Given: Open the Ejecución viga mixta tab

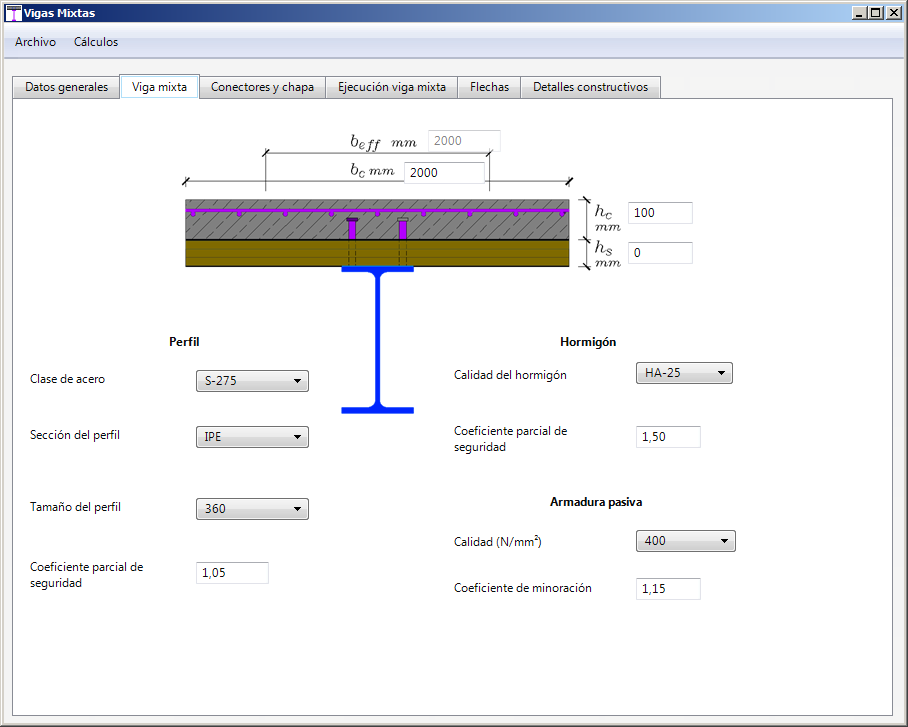Looking at the screenshot, I should point(392,87).
